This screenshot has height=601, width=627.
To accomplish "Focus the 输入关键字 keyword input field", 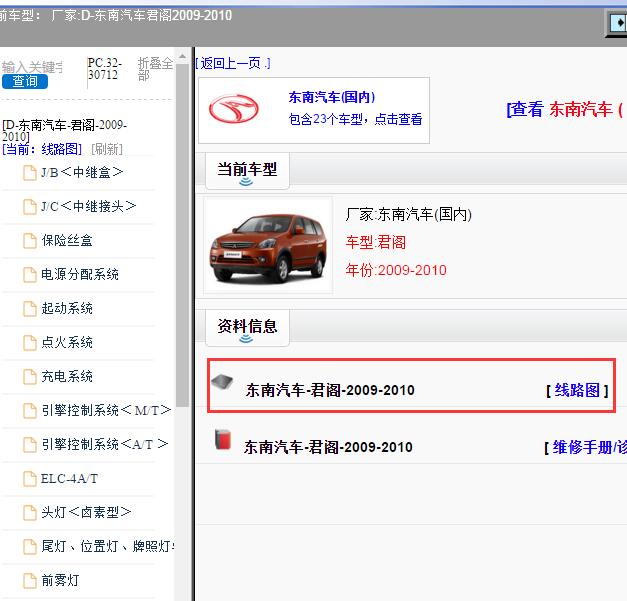I will 32,67.
